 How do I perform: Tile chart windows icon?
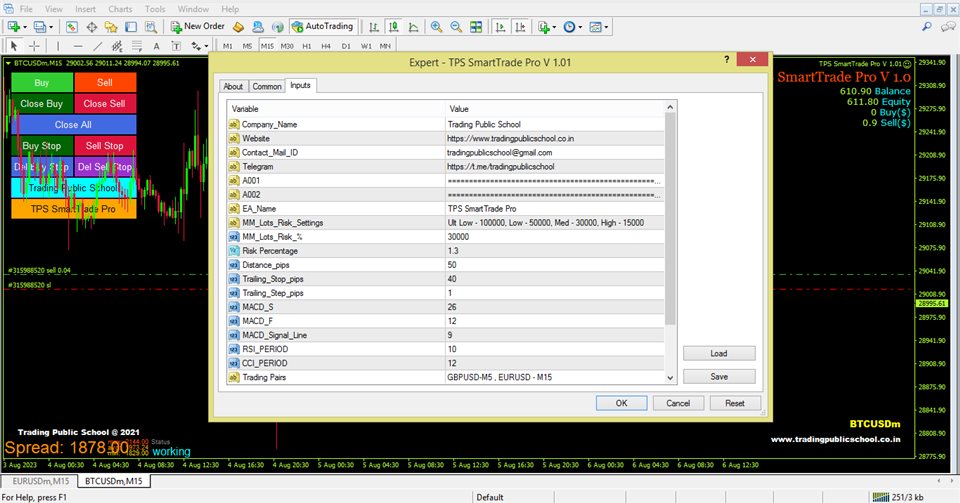pos(476,27)
